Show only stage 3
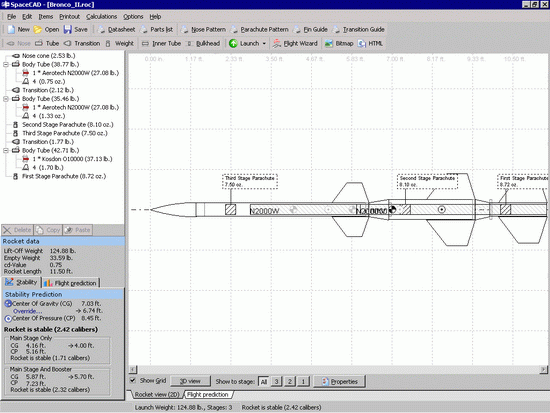Screen dimensions: 550x413 [276, 381]
